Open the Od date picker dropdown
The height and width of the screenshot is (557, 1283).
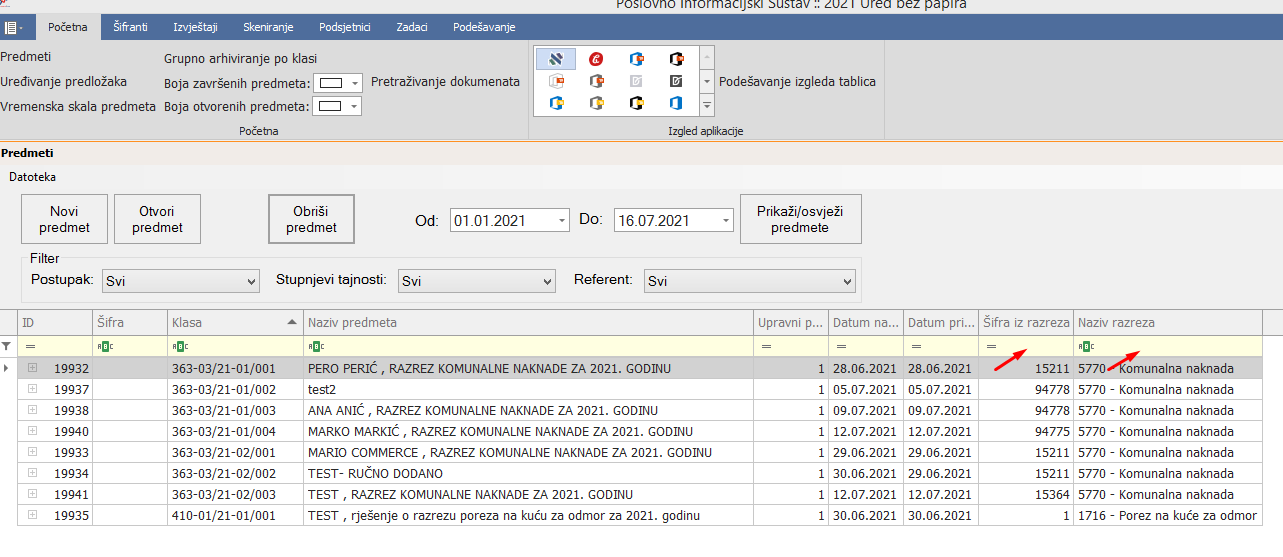(561, 220)
